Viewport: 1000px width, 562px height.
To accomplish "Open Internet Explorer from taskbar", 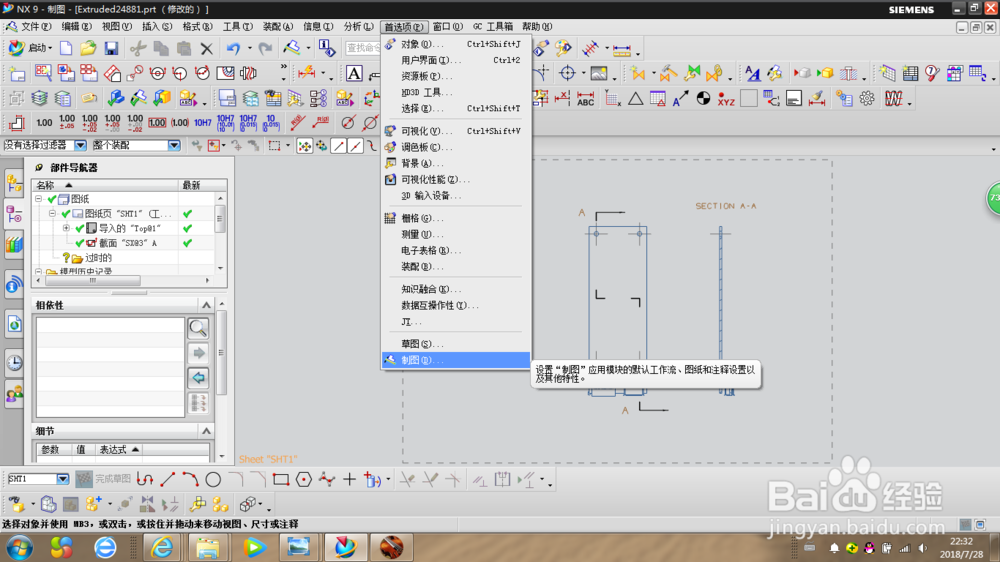I will (x=162, y=547).
